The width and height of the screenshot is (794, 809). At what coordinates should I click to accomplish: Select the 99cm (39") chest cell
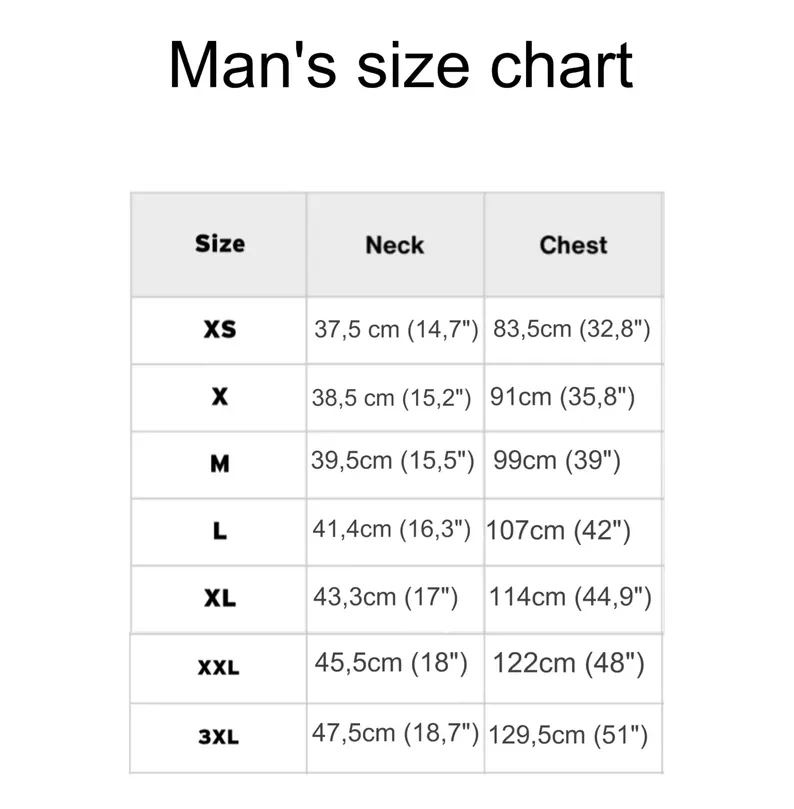pyautogui.click(x=557, y=462)
